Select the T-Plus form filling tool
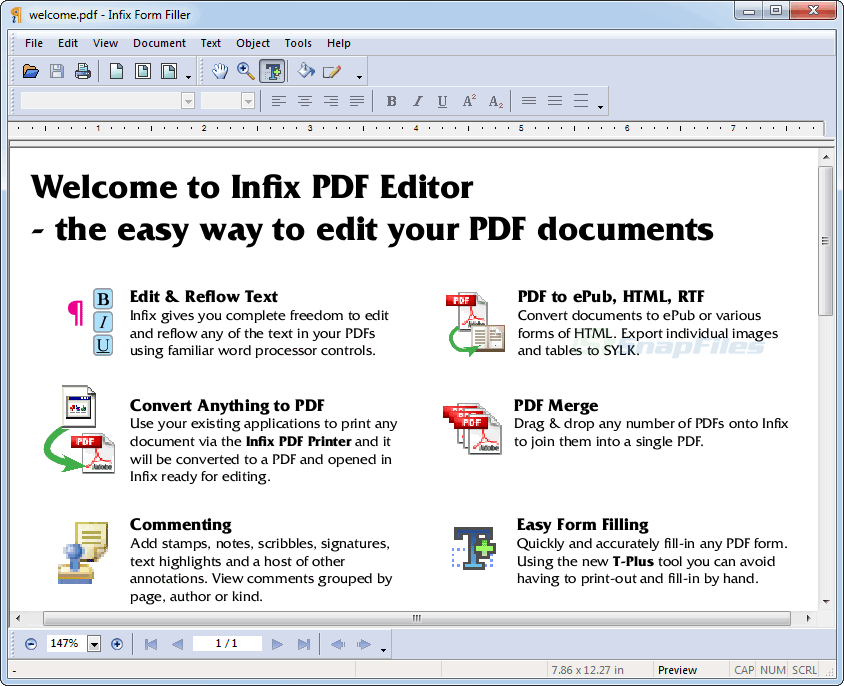This screenshot has height=686, width=844. pos(272,71)
